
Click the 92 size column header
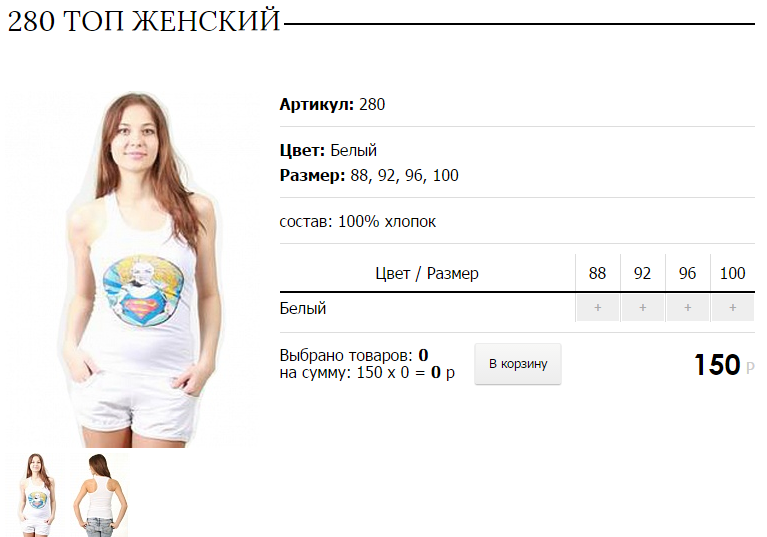coord(642,273)
